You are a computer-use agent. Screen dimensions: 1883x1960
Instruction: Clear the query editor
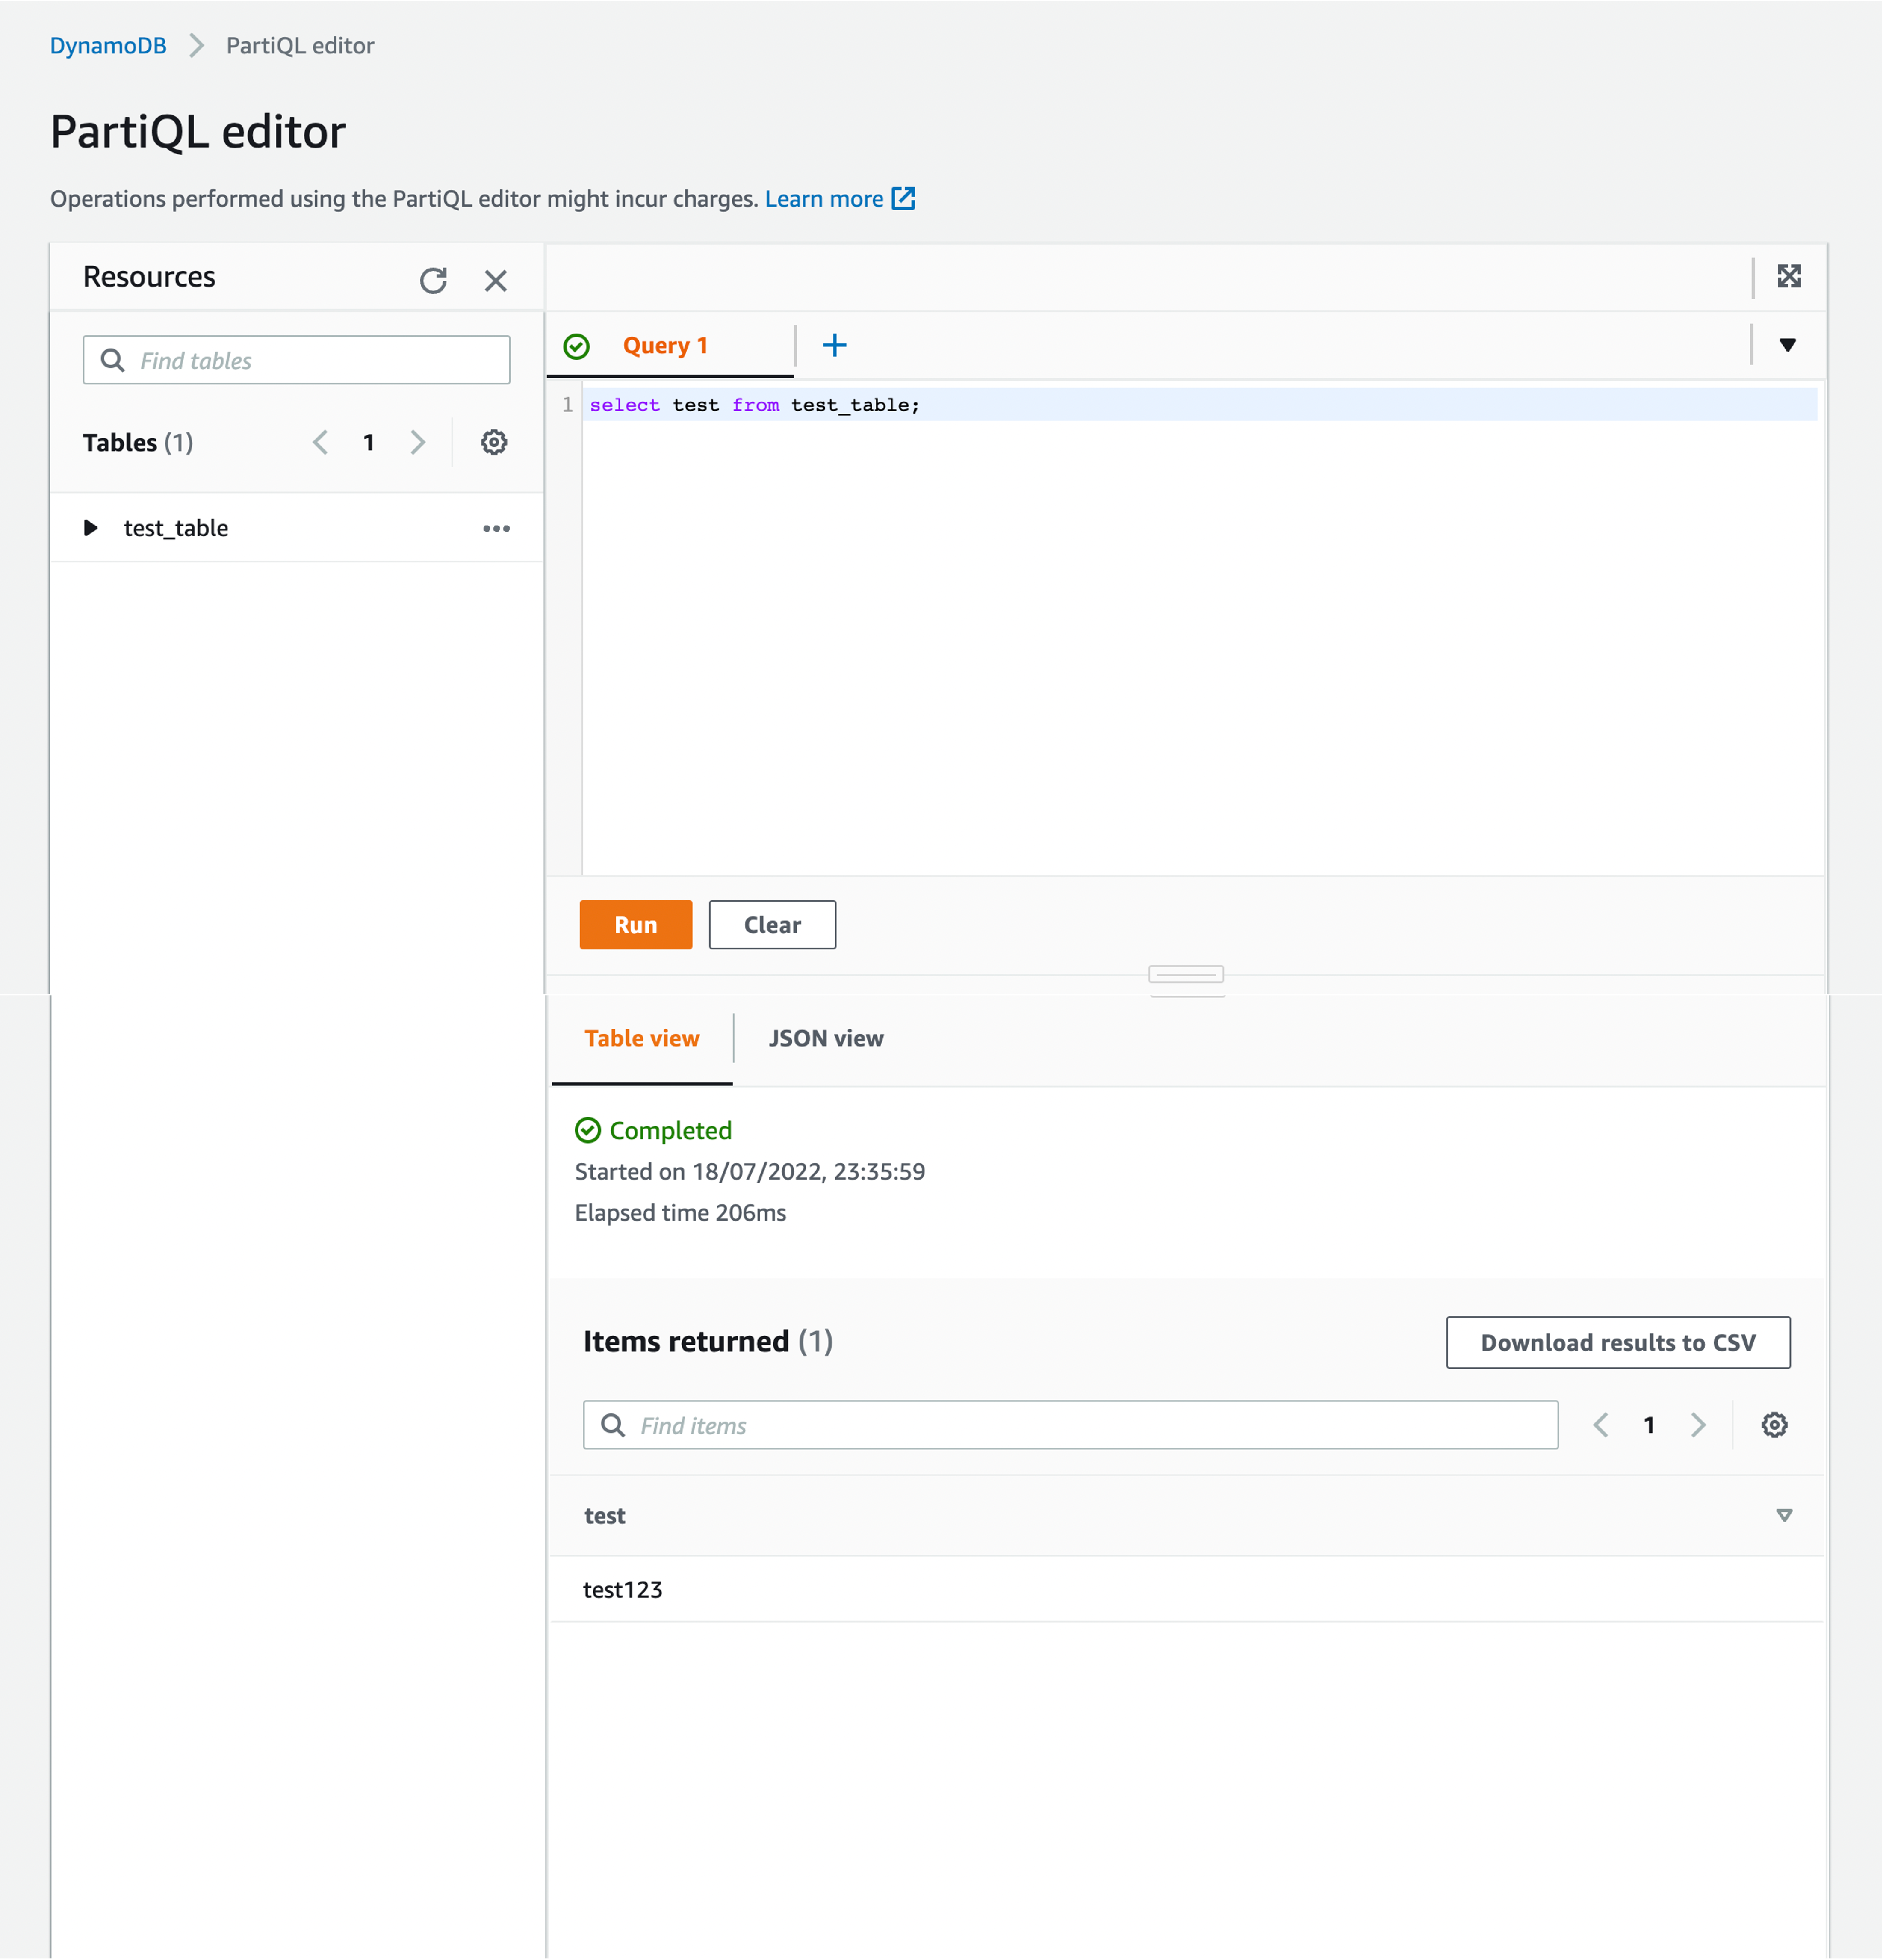[x=772, y=925]
